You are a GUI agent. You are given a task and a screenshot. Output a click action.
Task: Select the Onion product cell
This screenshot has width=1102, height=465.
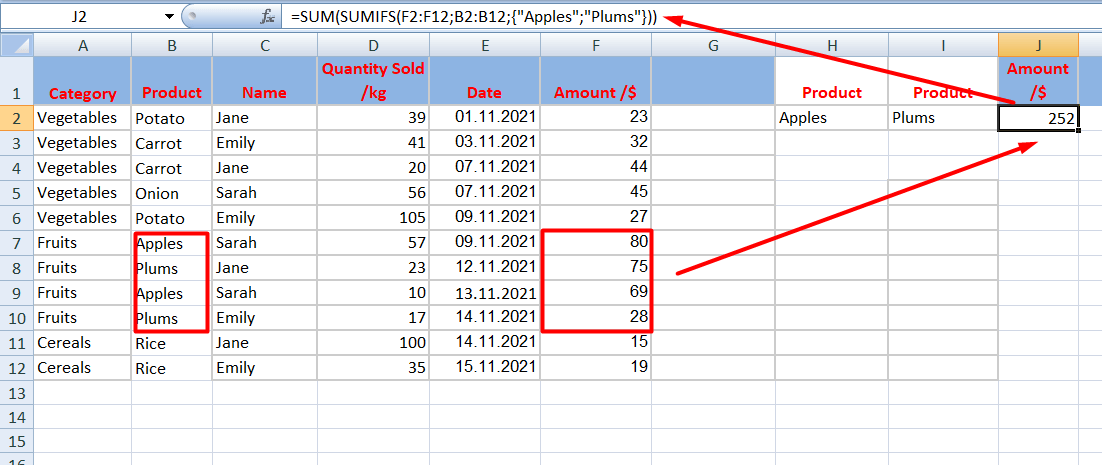tap(171, 193)
